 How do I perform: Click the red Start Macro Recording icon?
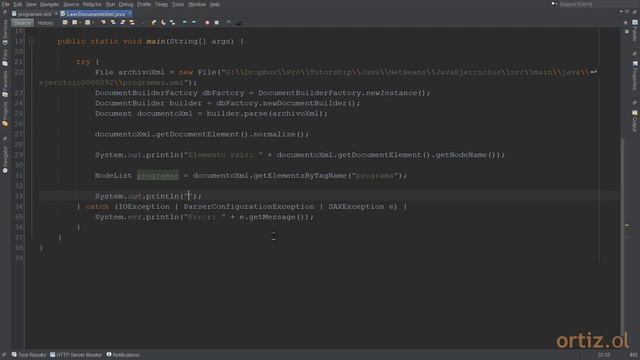click(207, 22)
